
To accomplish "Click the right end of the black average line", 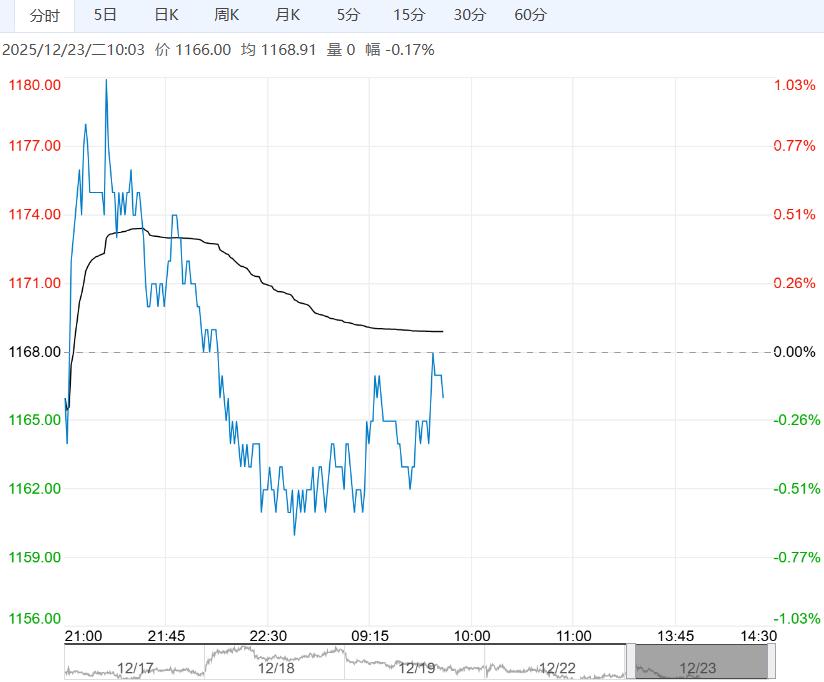I will pyautogui.click(x=442, y=331).
